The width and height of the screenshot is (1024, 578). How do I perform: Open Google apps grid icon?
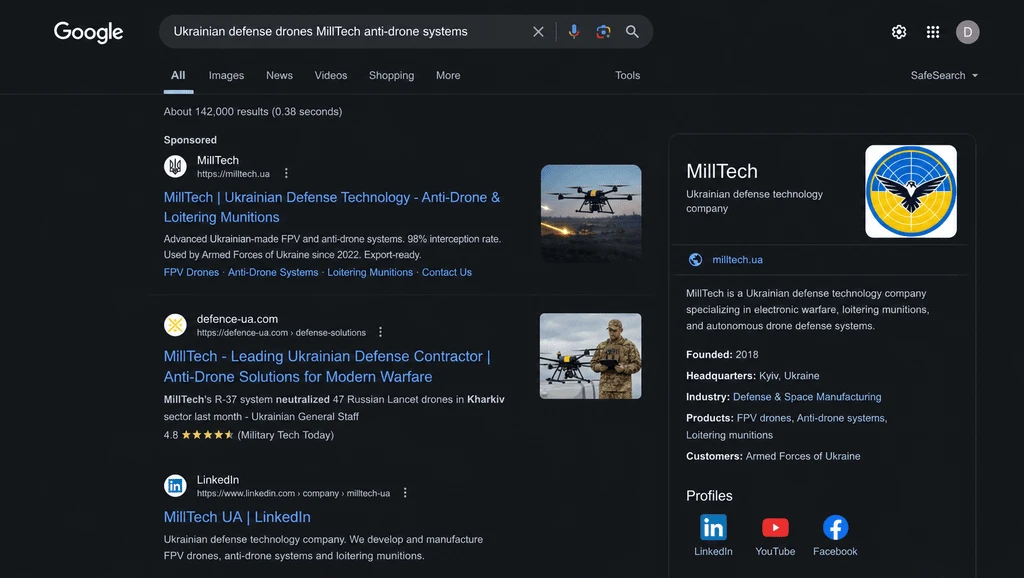point(933,32)
